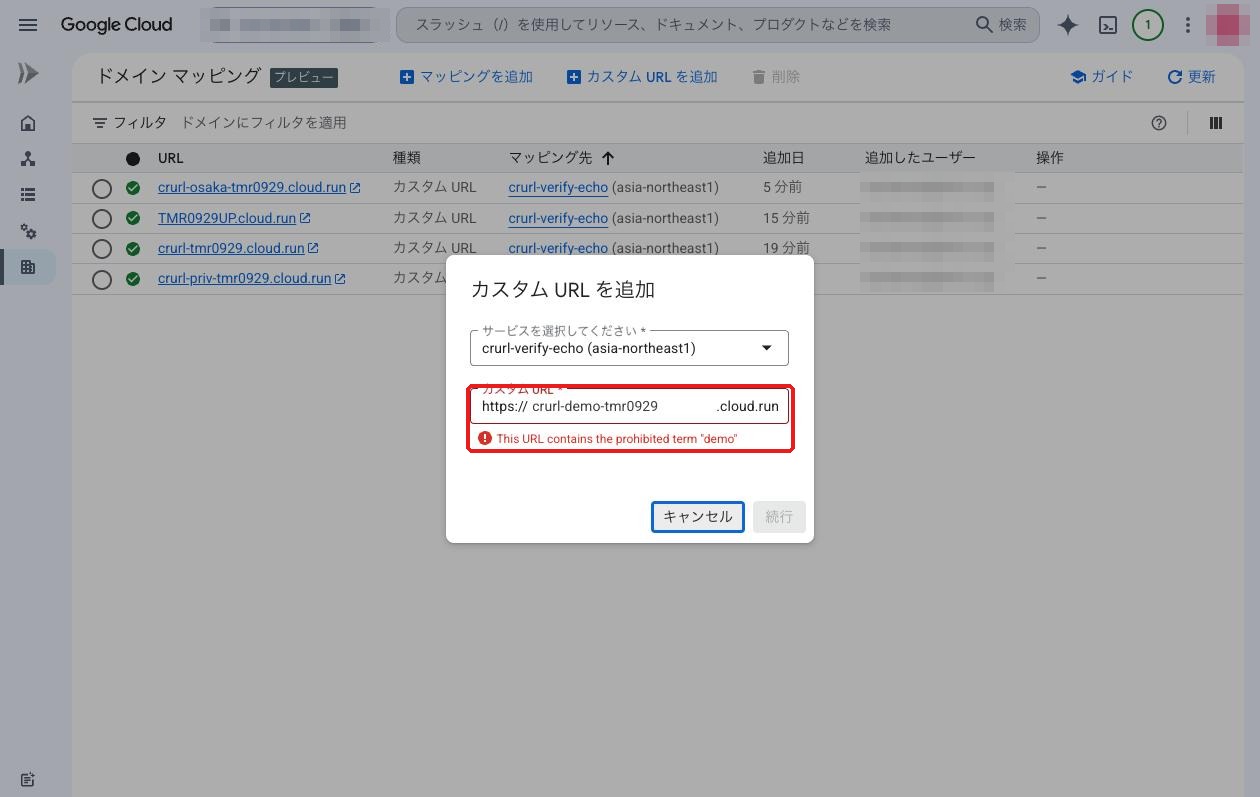Open release notes icon at sidebar bottom
The width and height of the screenshot is (1260, 797).
pyautogui.click(x=28, y=779)
